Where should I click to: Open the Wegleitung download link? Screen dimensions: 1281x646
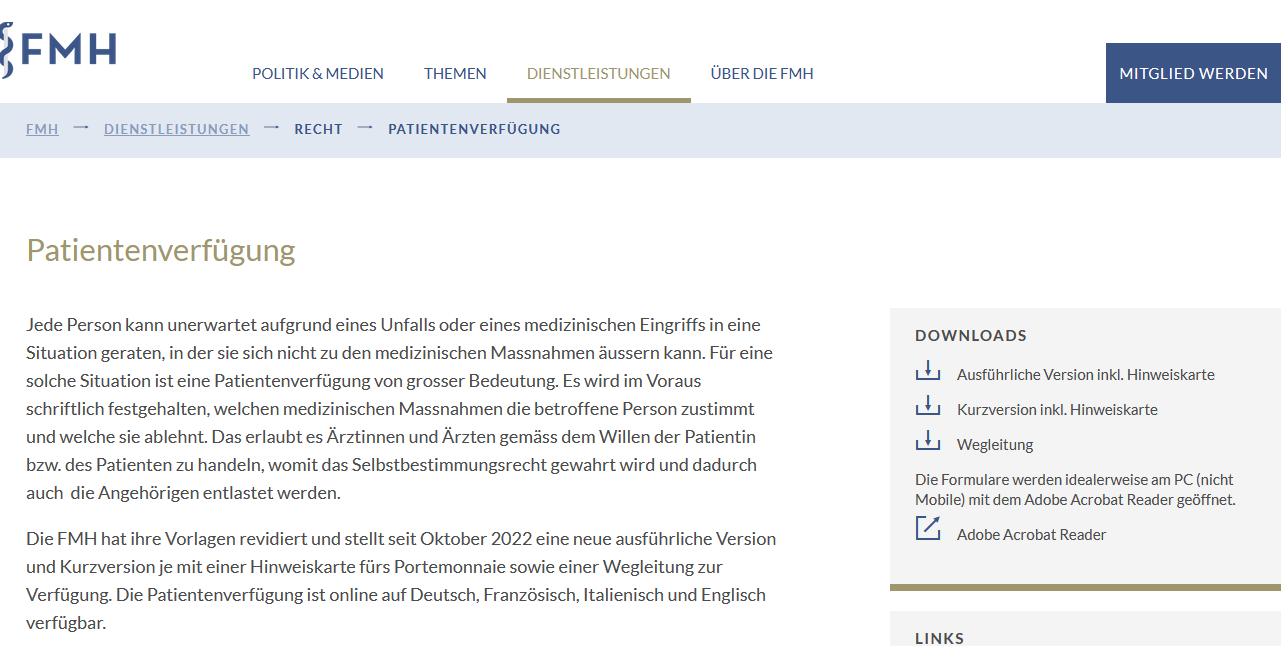[995, 445]
